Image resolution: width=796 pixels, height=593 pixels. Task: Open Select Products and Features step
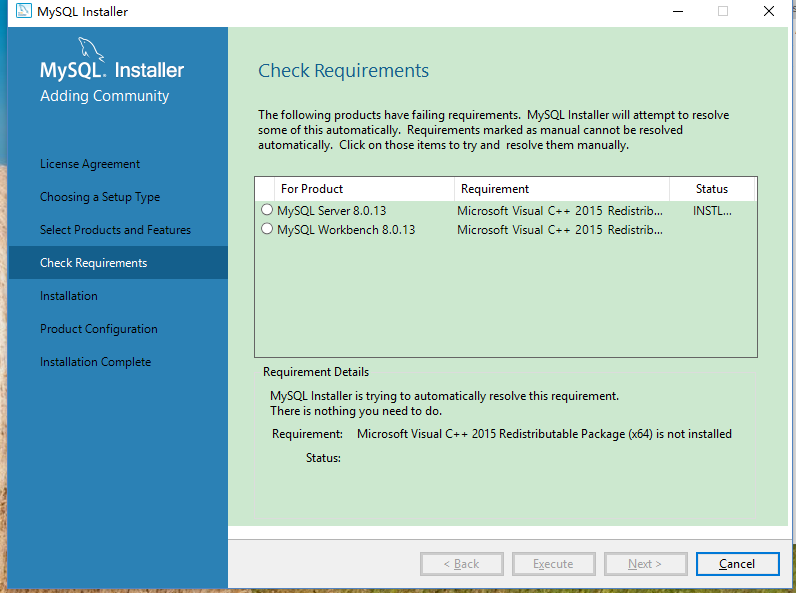click(x=115, y=230)
